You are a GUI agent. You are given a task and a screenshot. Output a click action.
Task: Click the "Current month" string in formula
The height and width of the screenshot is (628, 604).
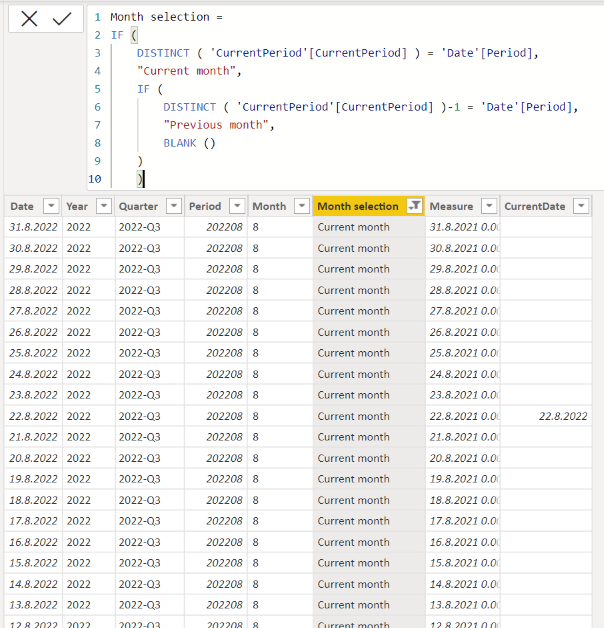pos(186,71)
